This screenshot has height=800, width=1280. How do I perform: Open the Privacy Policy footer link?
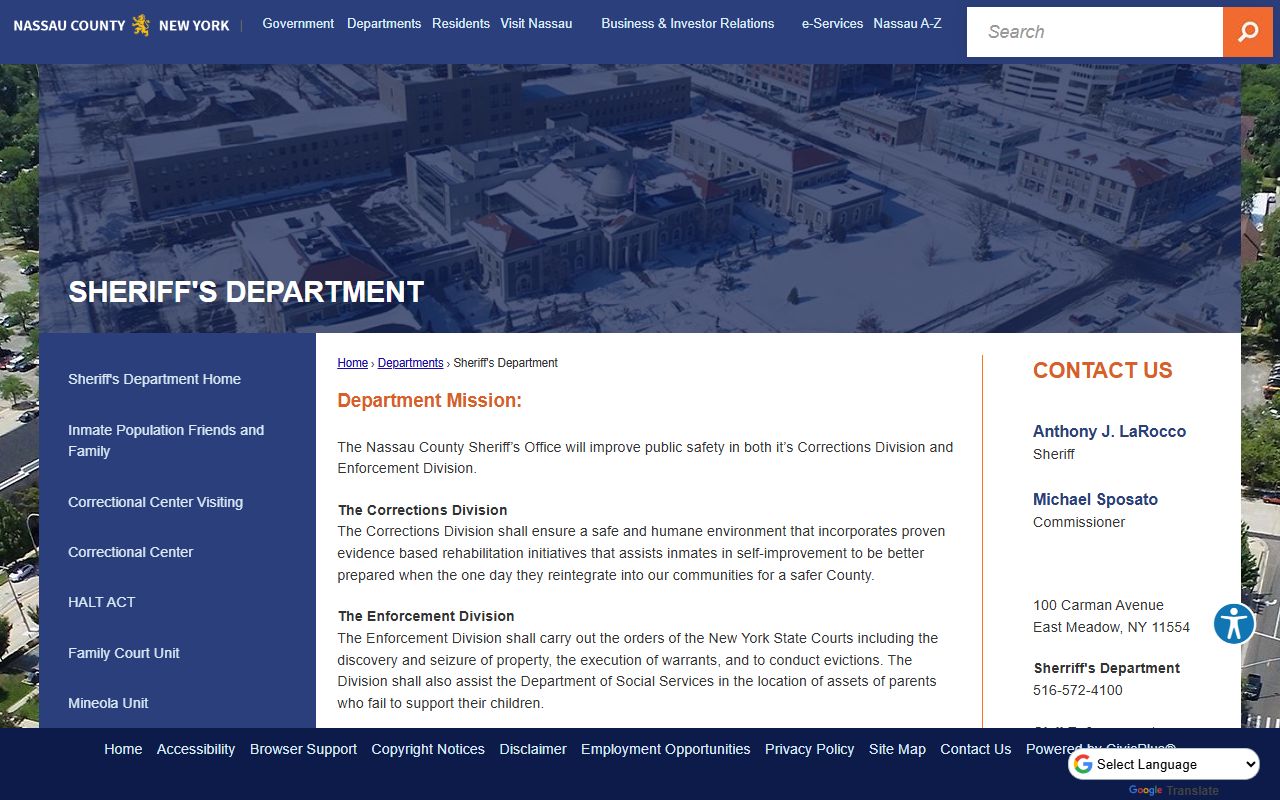pos(809,749)
